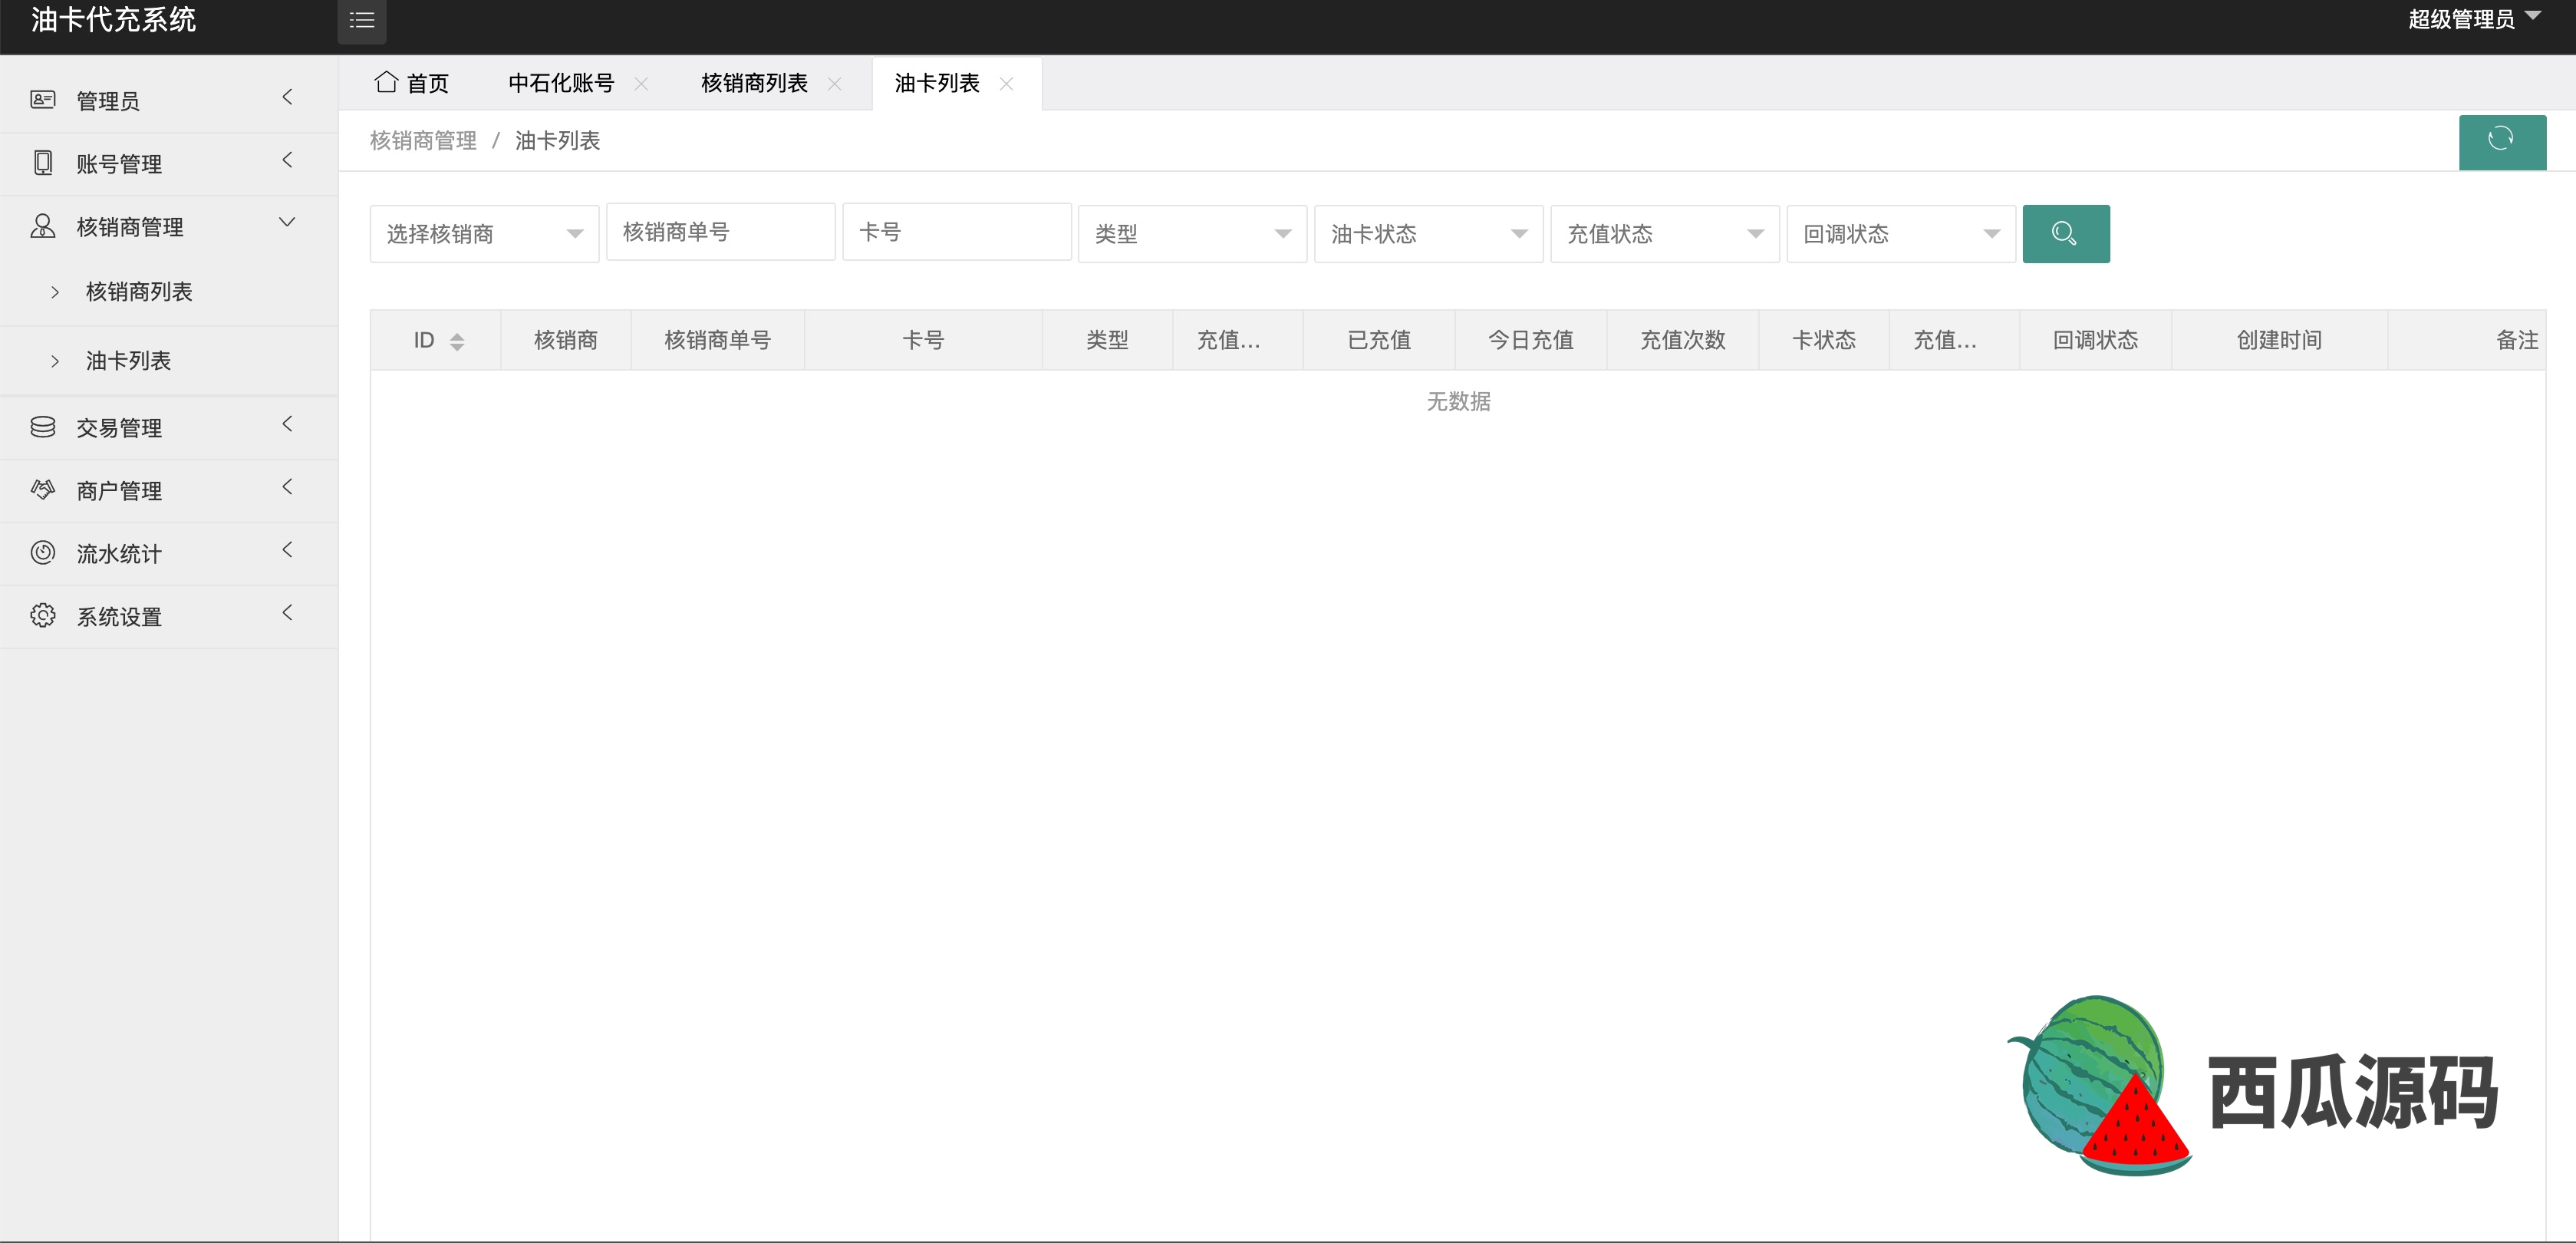This screenshot has height=1243, width=2576.
Task: Click the green search magnifier button
Action: click(2065, 234)
